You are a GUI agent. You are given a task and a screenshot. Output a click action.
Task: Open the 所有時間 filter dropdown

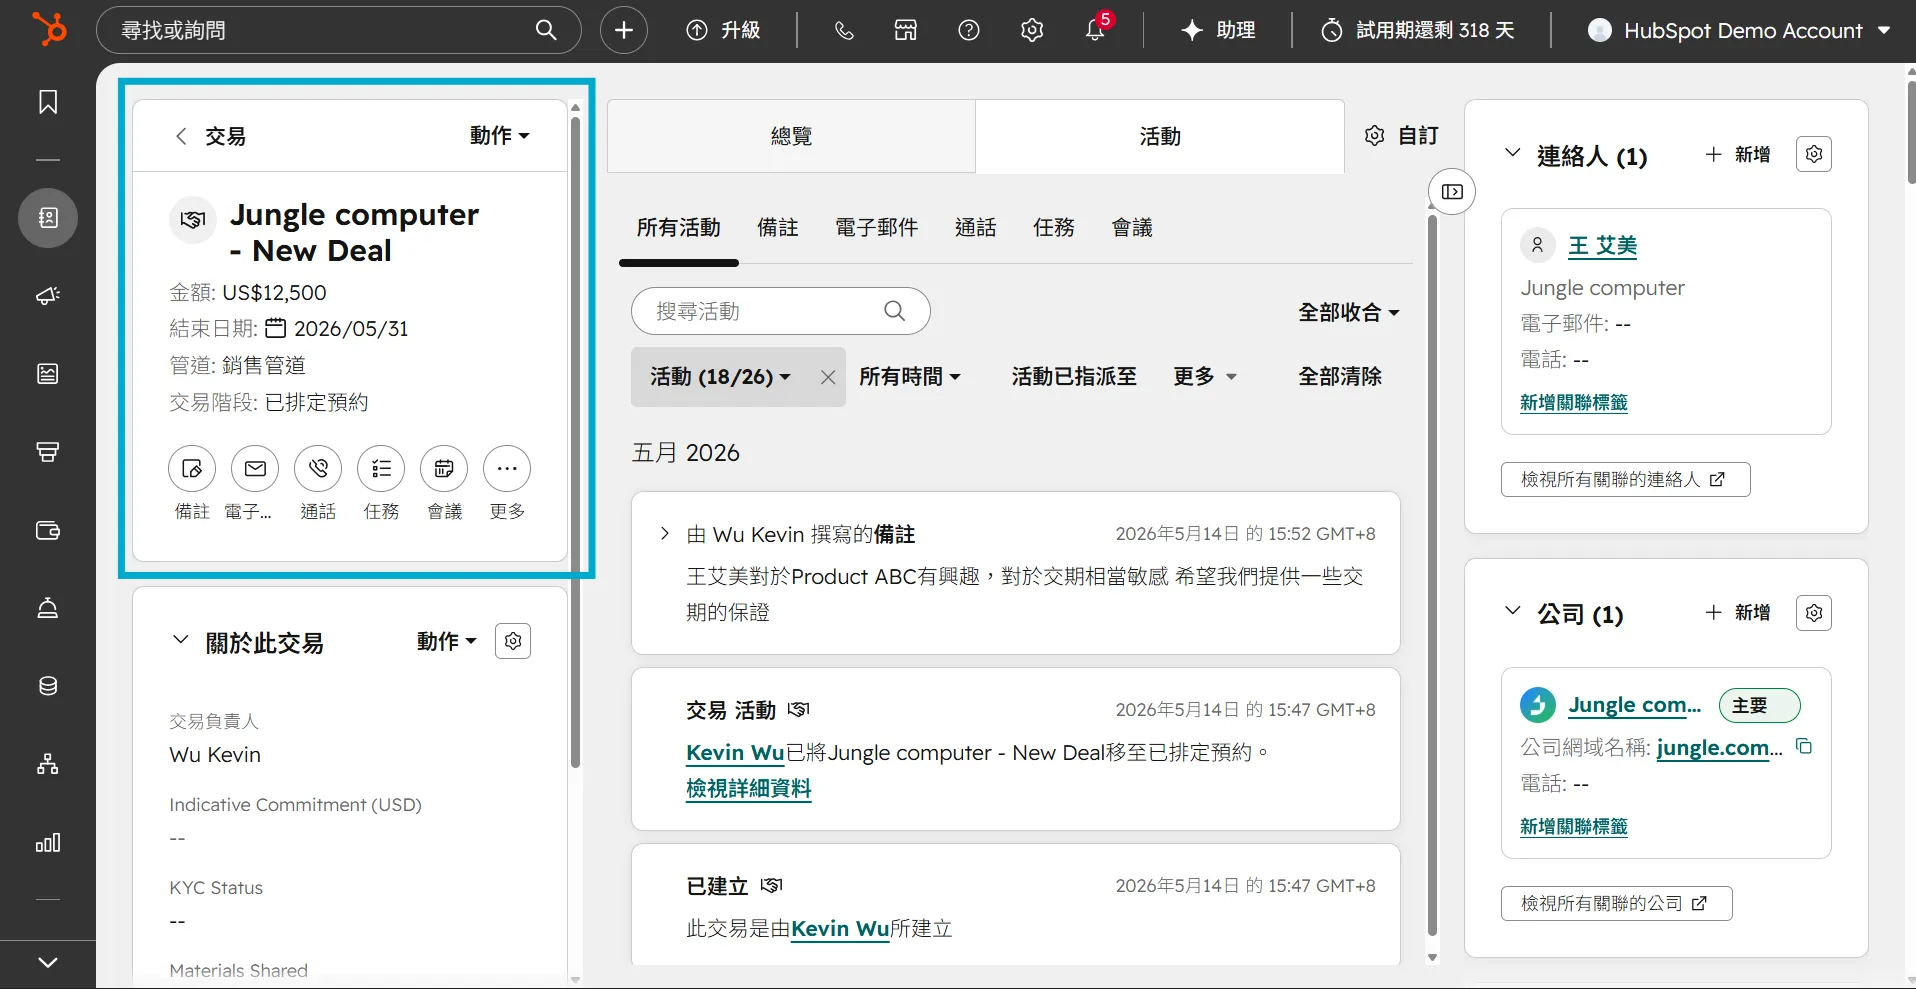[x=910, y=377]
